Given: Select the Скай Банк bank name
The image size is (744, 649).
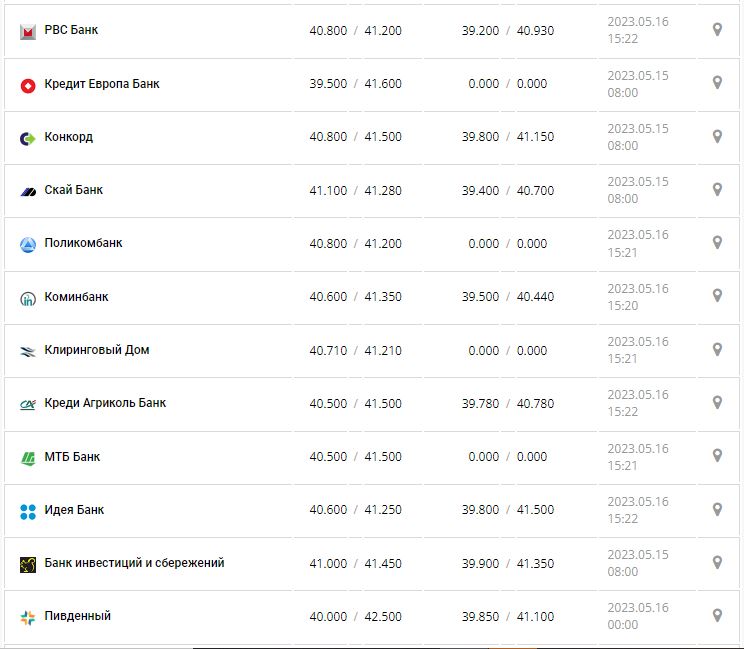Looking at the screenshot, I should pyautogui.click(x=73, y=190).
